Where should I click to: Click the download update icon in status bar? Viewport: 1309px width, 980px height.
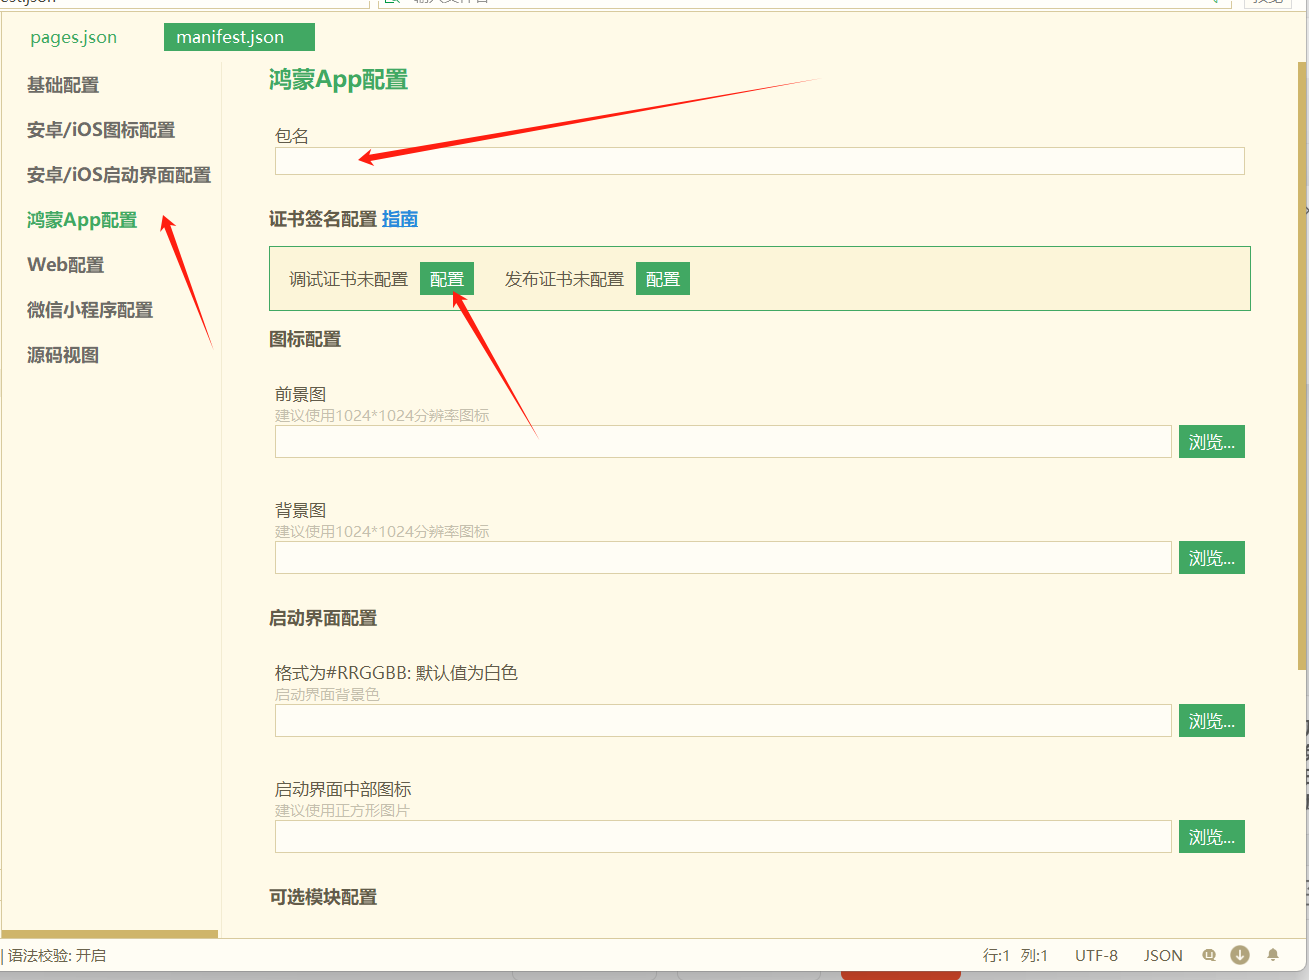[x=1240, y=955]
